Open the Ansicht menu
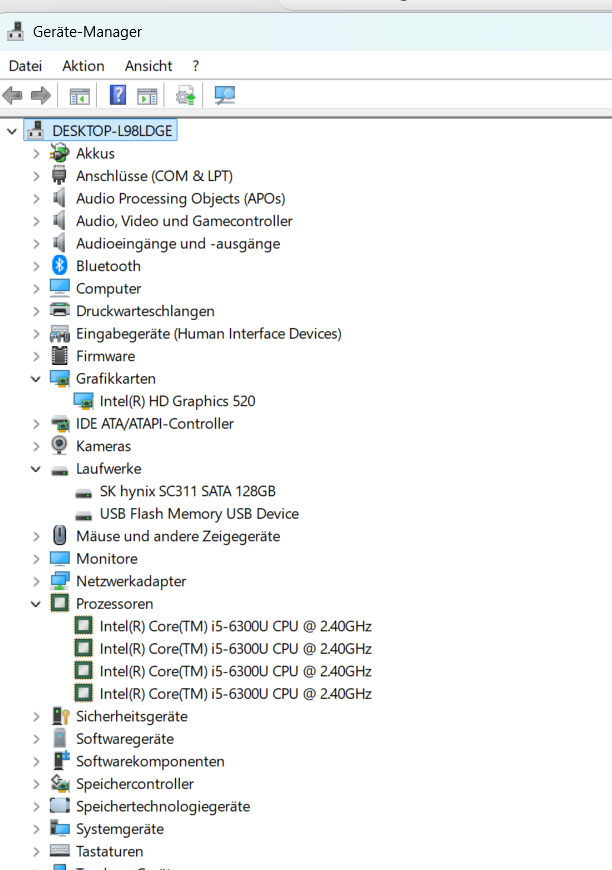Viewport: 612px width, 870px height. [148, 65]
